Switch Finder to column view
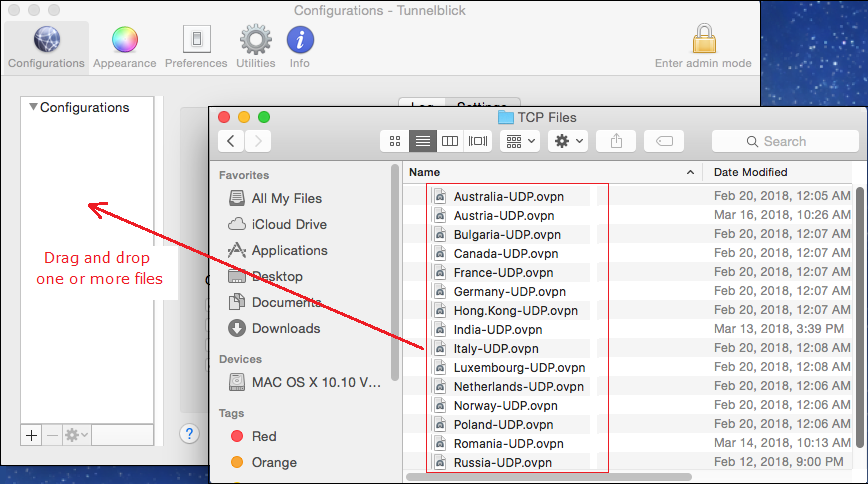Screen dimensions: 868x484 click(x=450, y=141)
